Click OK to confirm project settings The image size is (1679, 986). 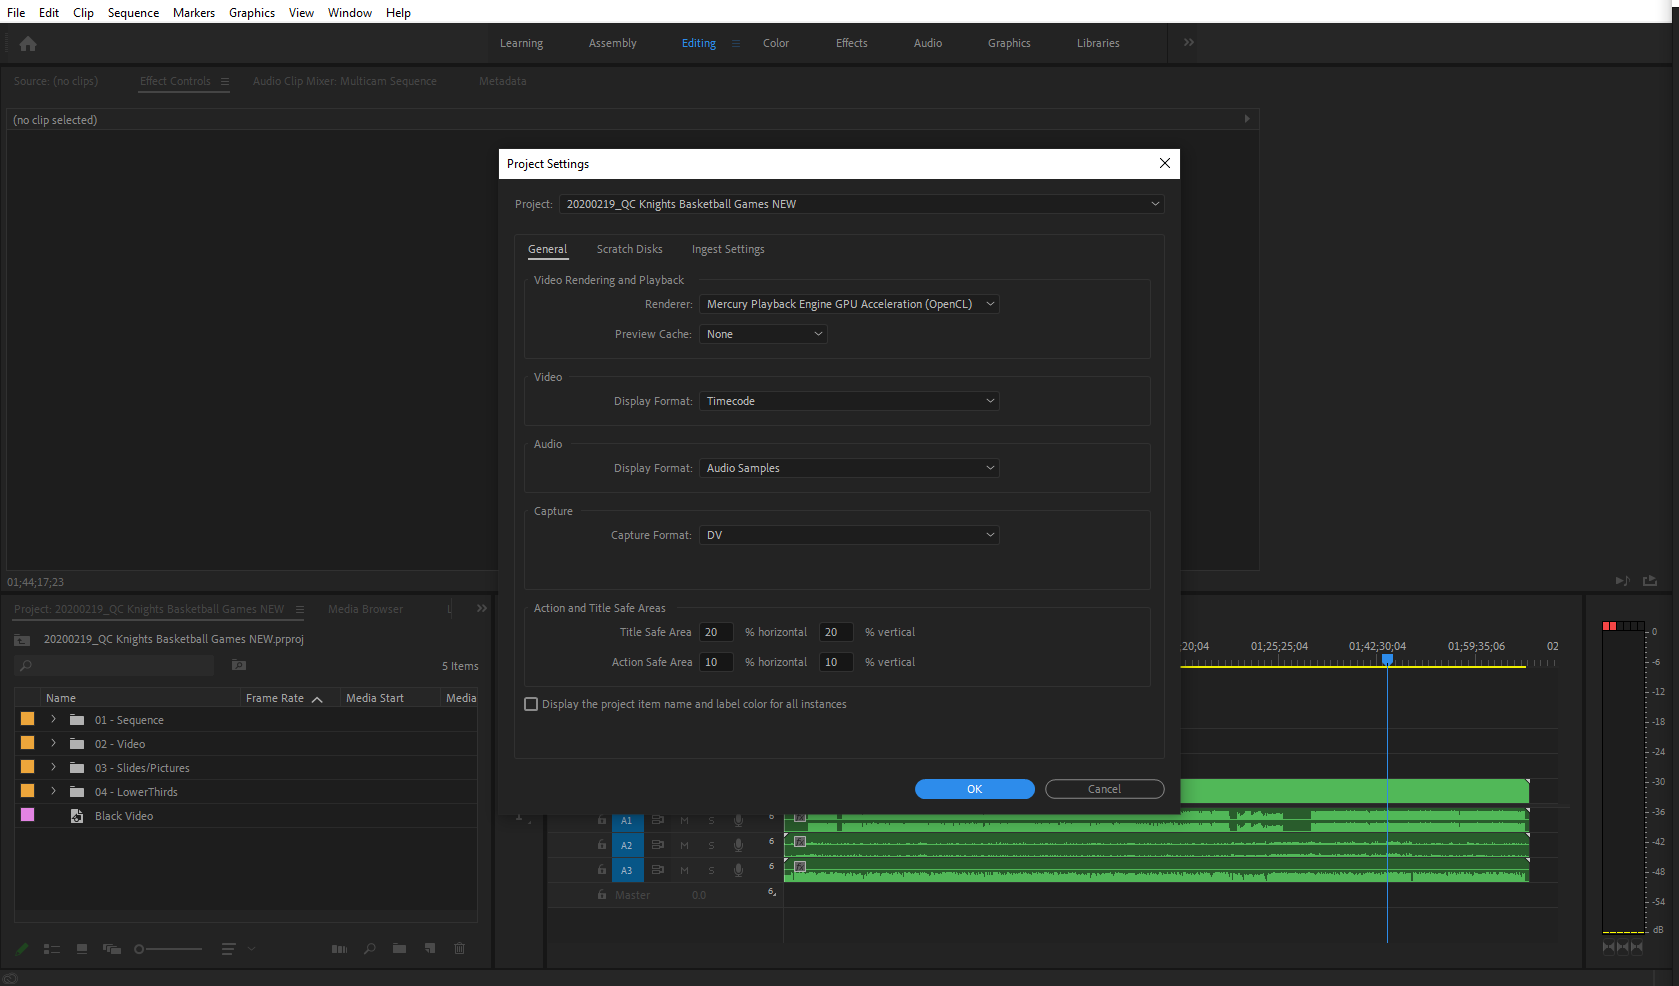(974, 789)
